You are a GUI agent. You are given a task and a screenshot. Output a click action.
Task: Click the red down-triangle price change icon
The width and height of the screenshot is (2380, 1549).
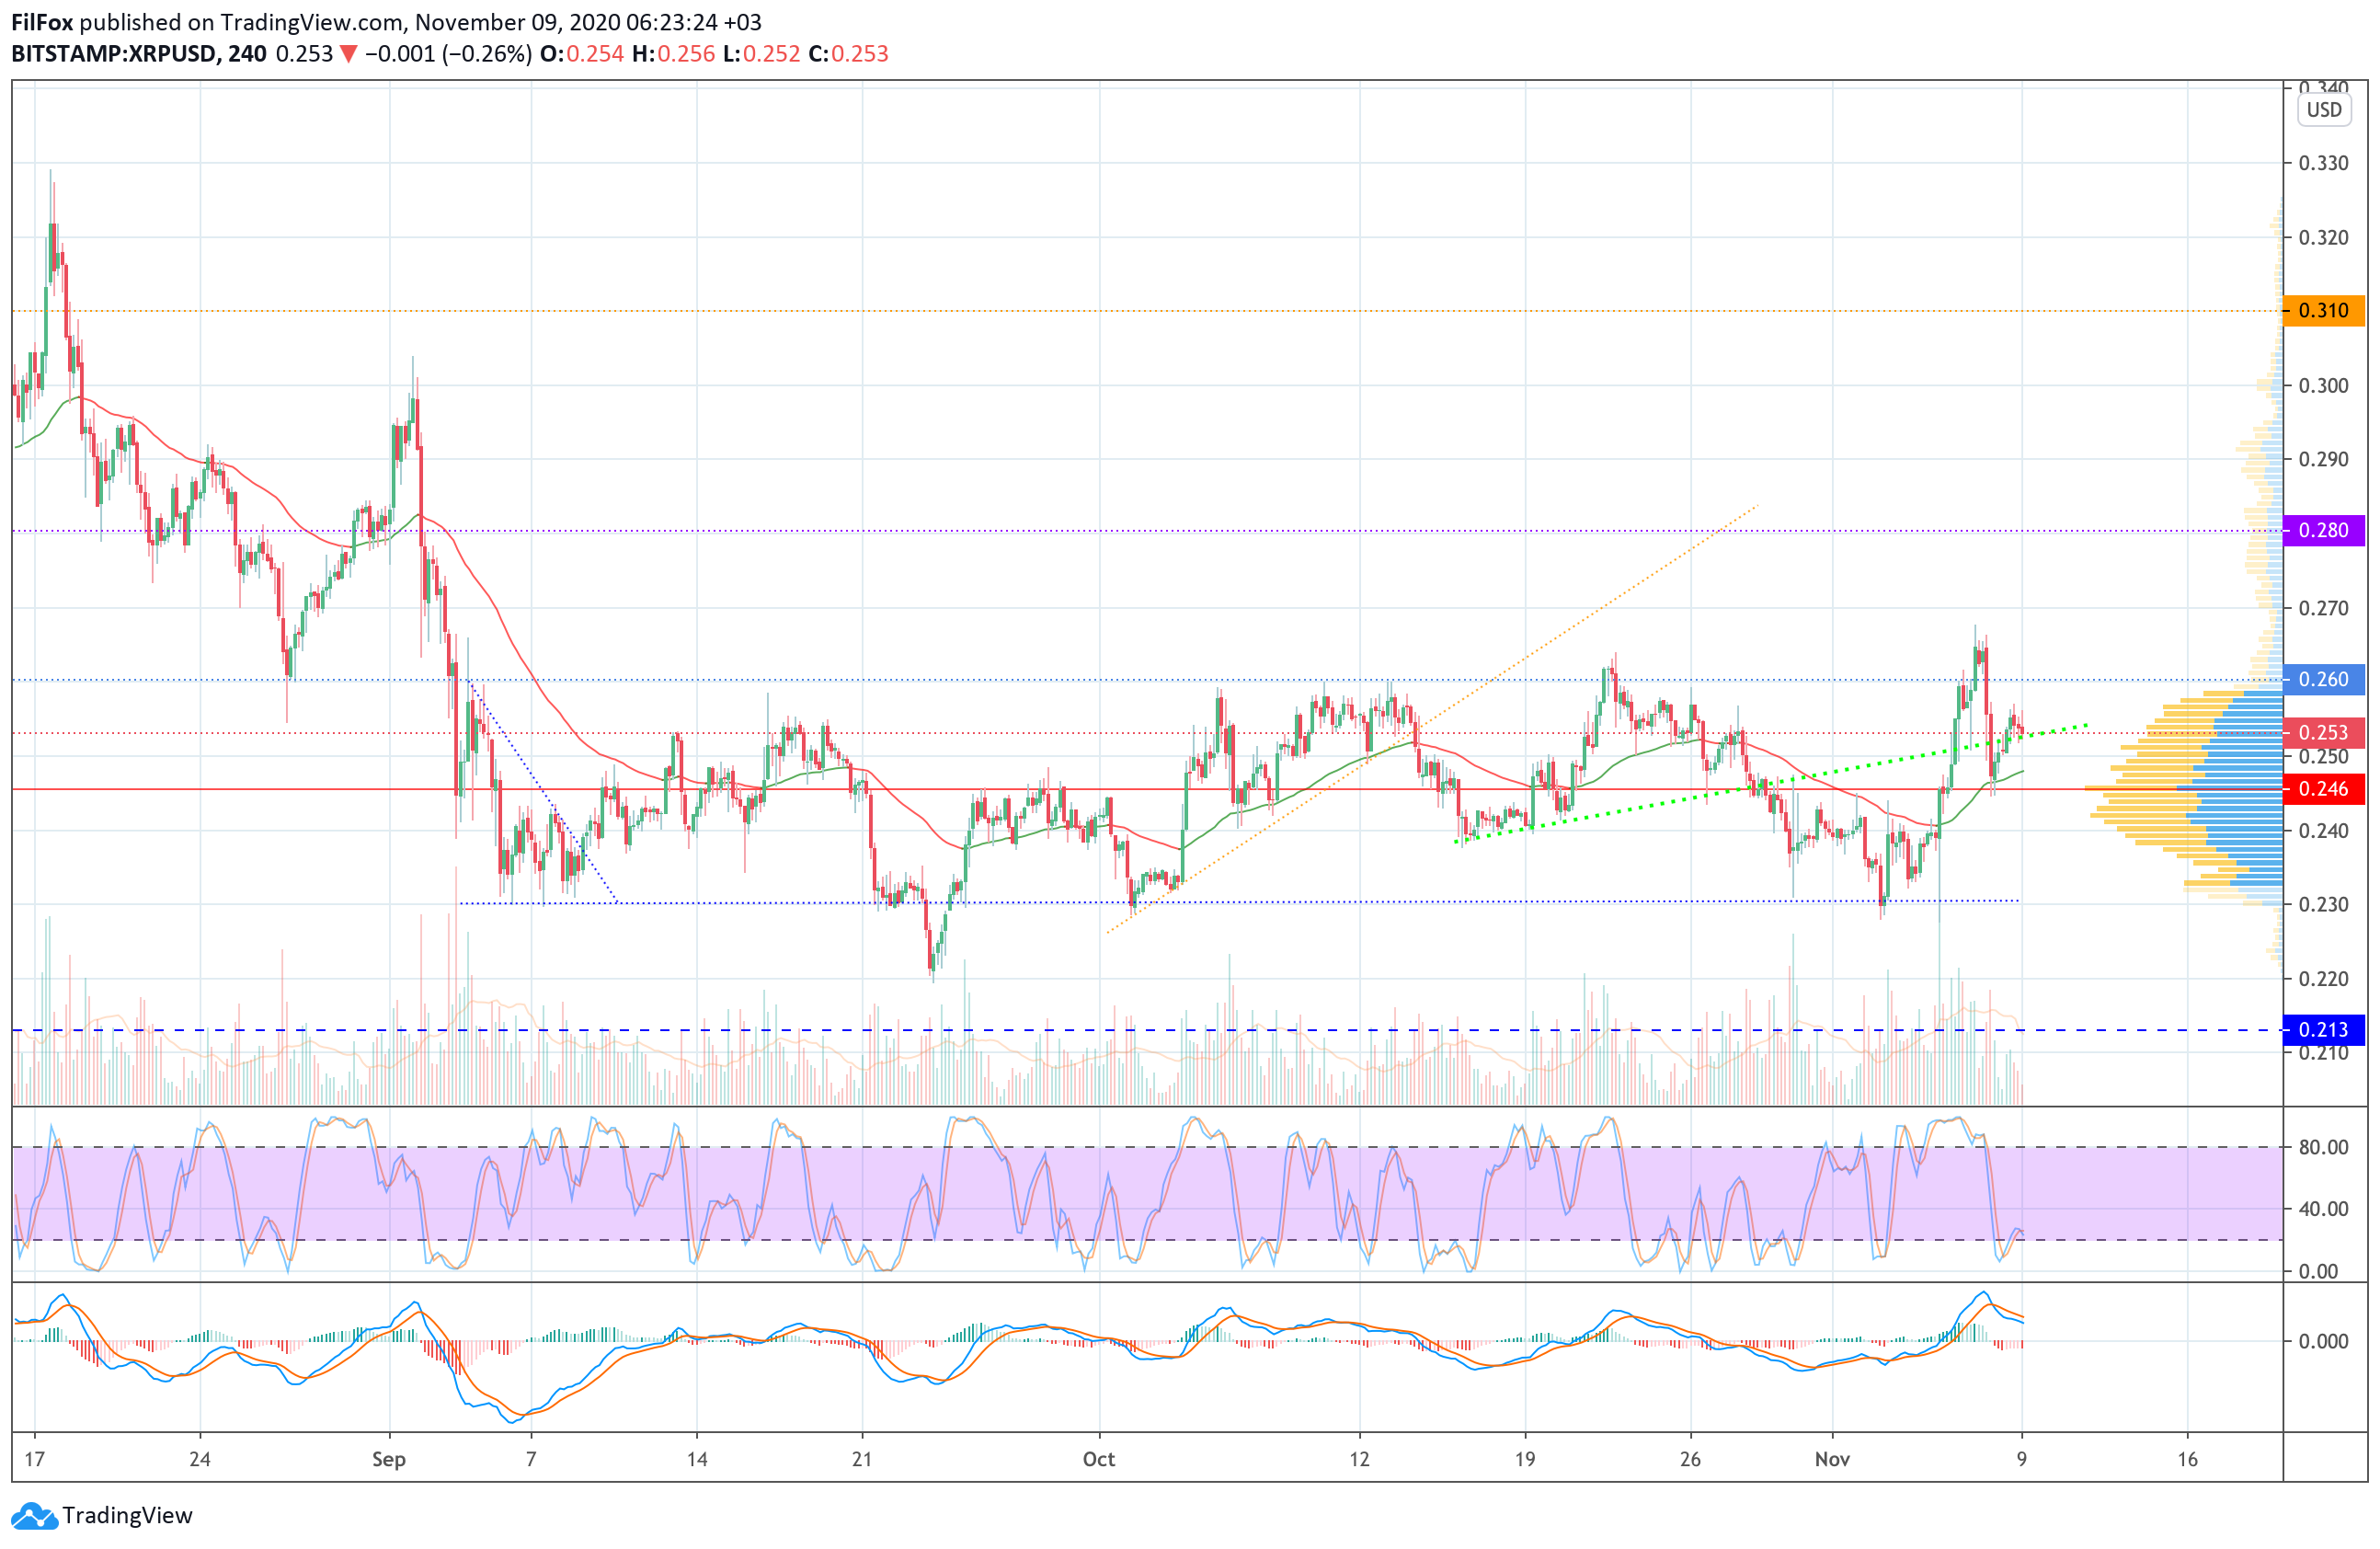tap(348, 54)
